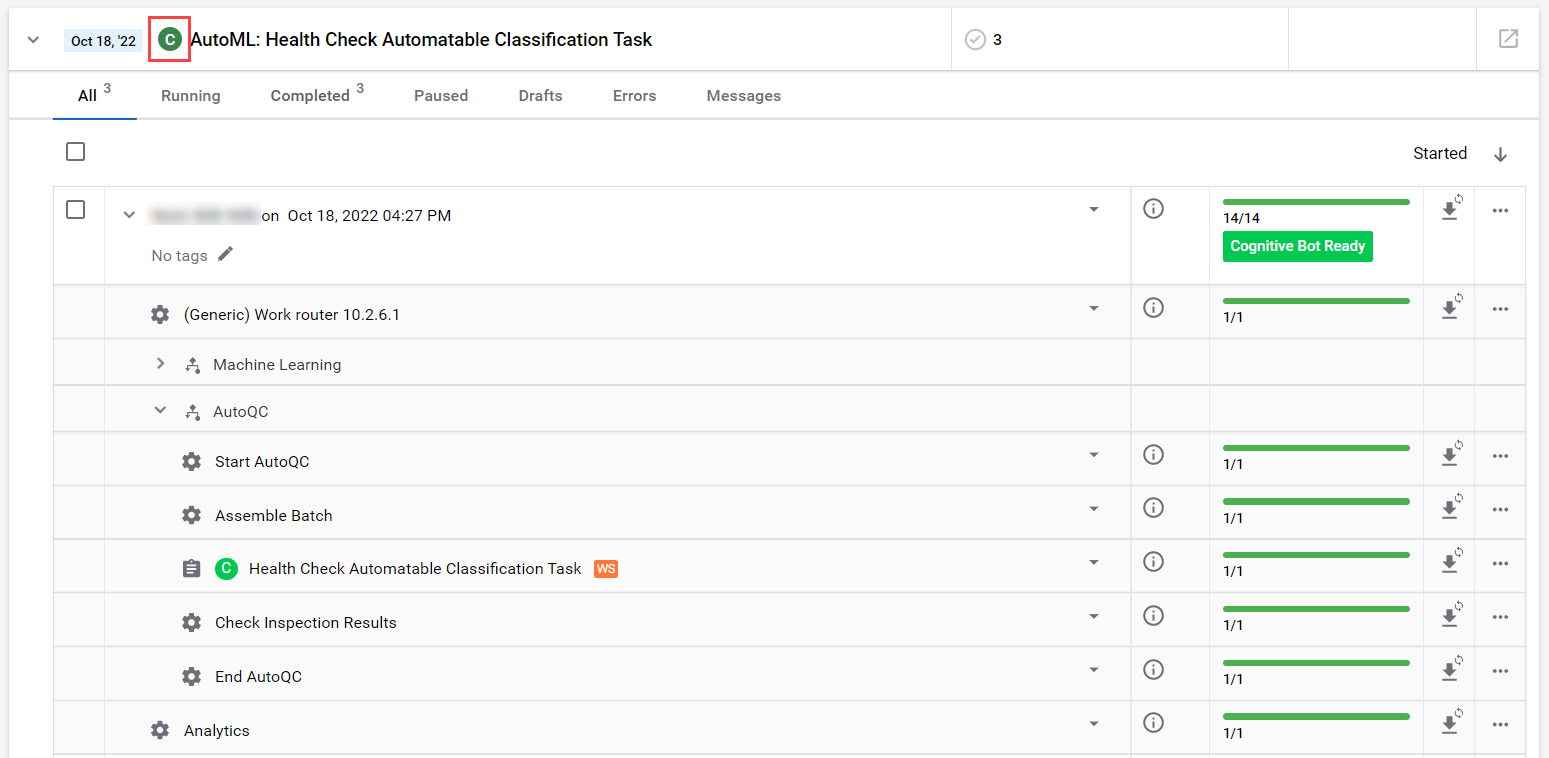Click the Oct 18, '22 date badge

[103, 41]
